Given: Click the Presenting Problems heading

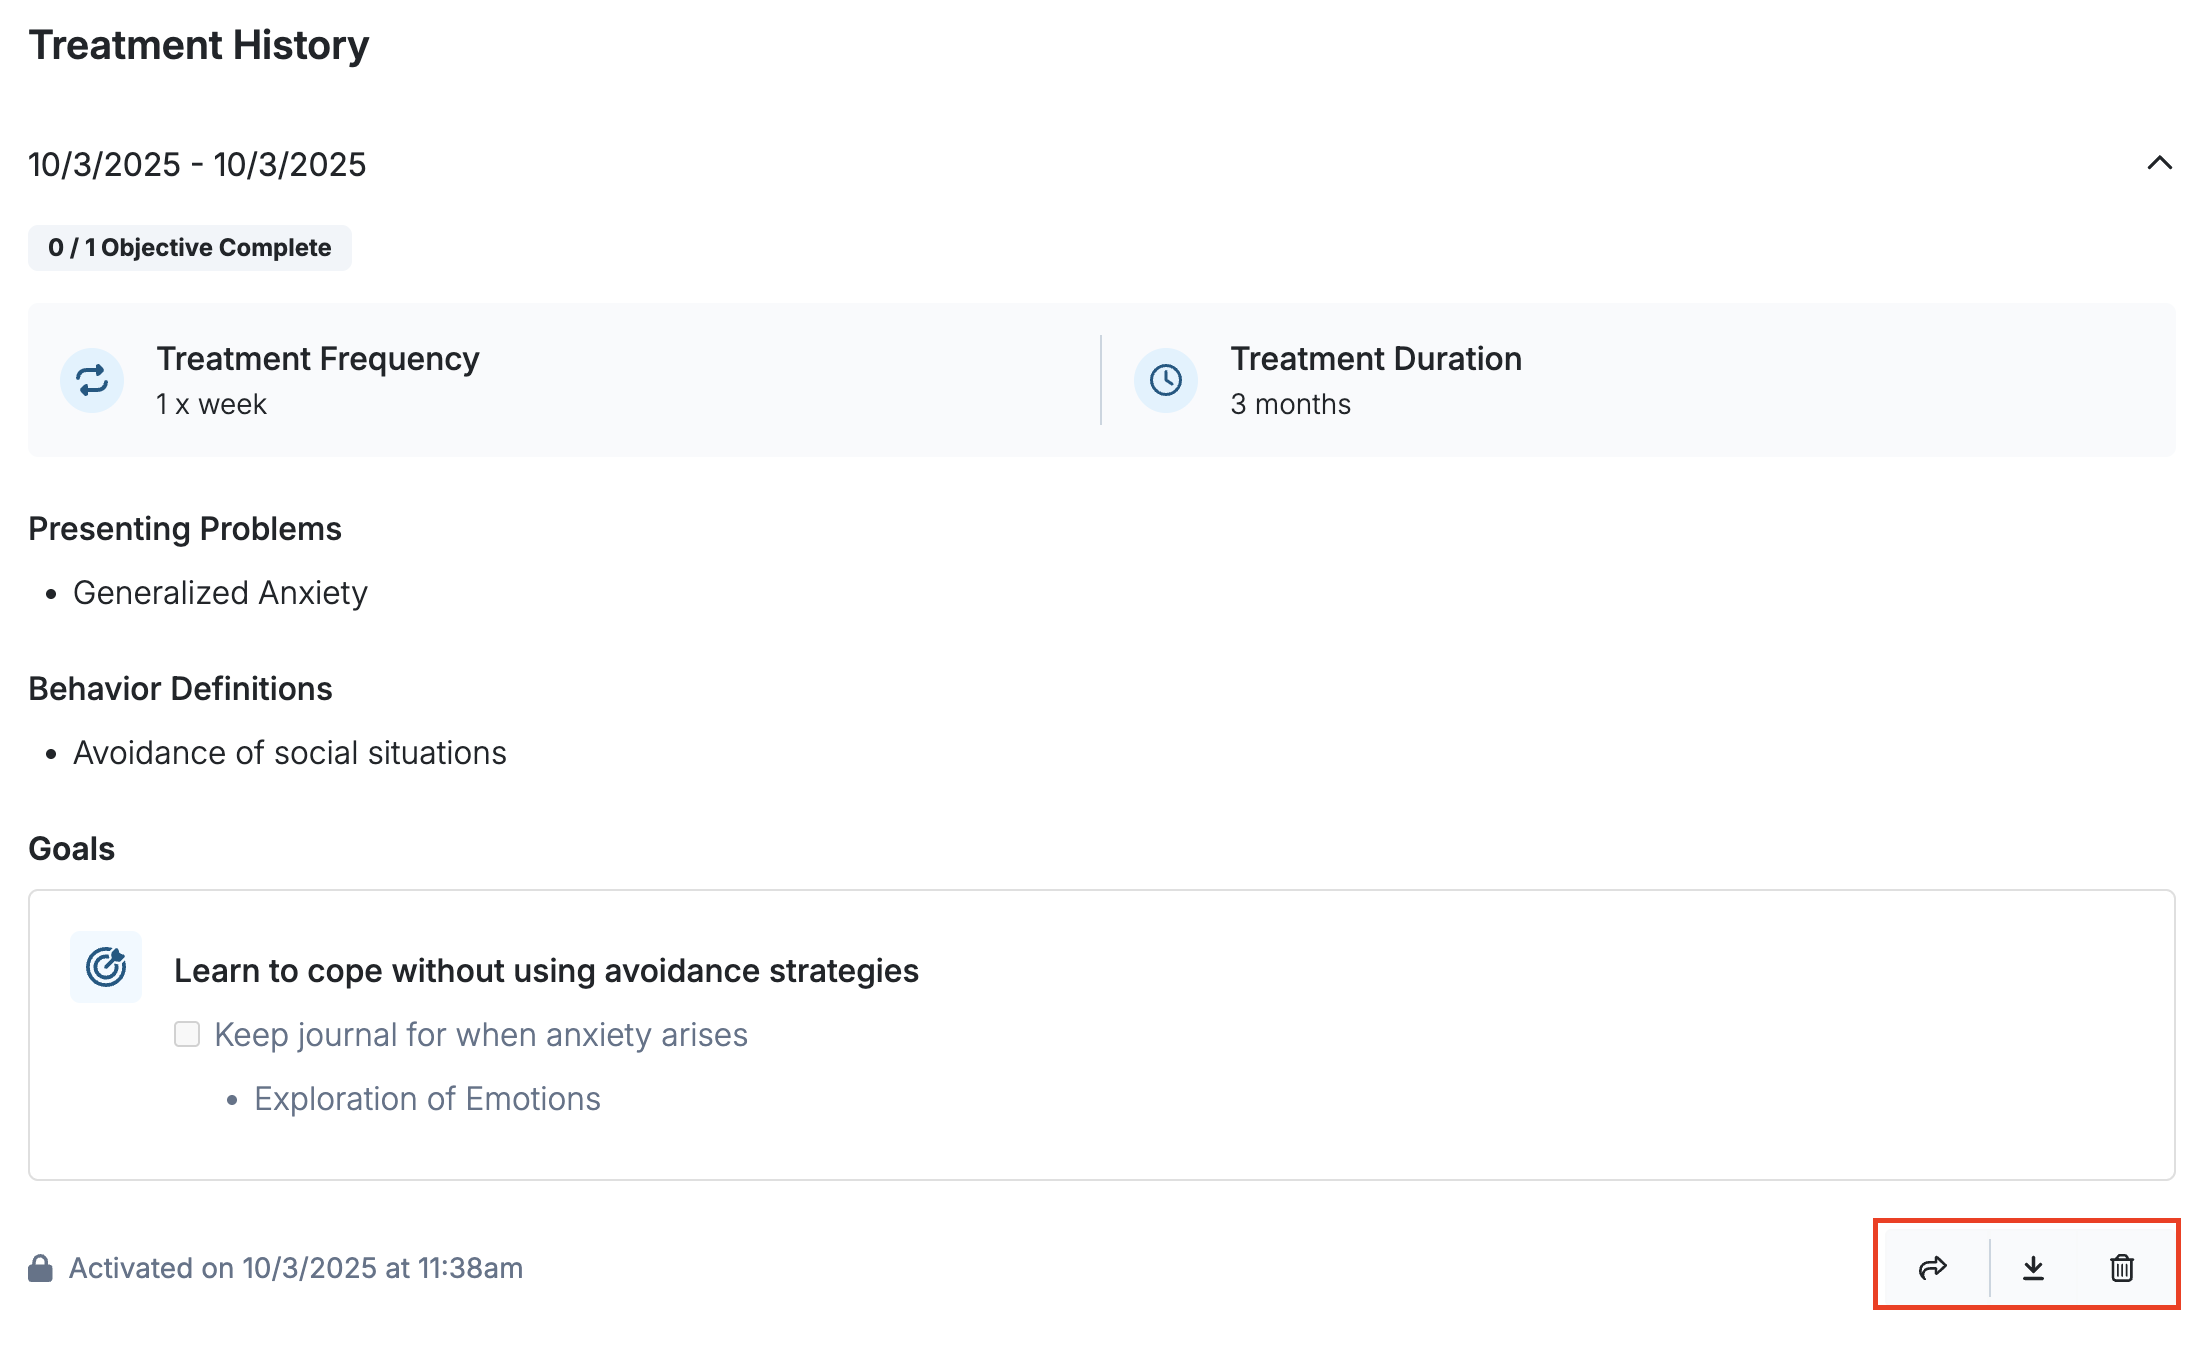Looking at the screenshot, I should coord(185,529).
